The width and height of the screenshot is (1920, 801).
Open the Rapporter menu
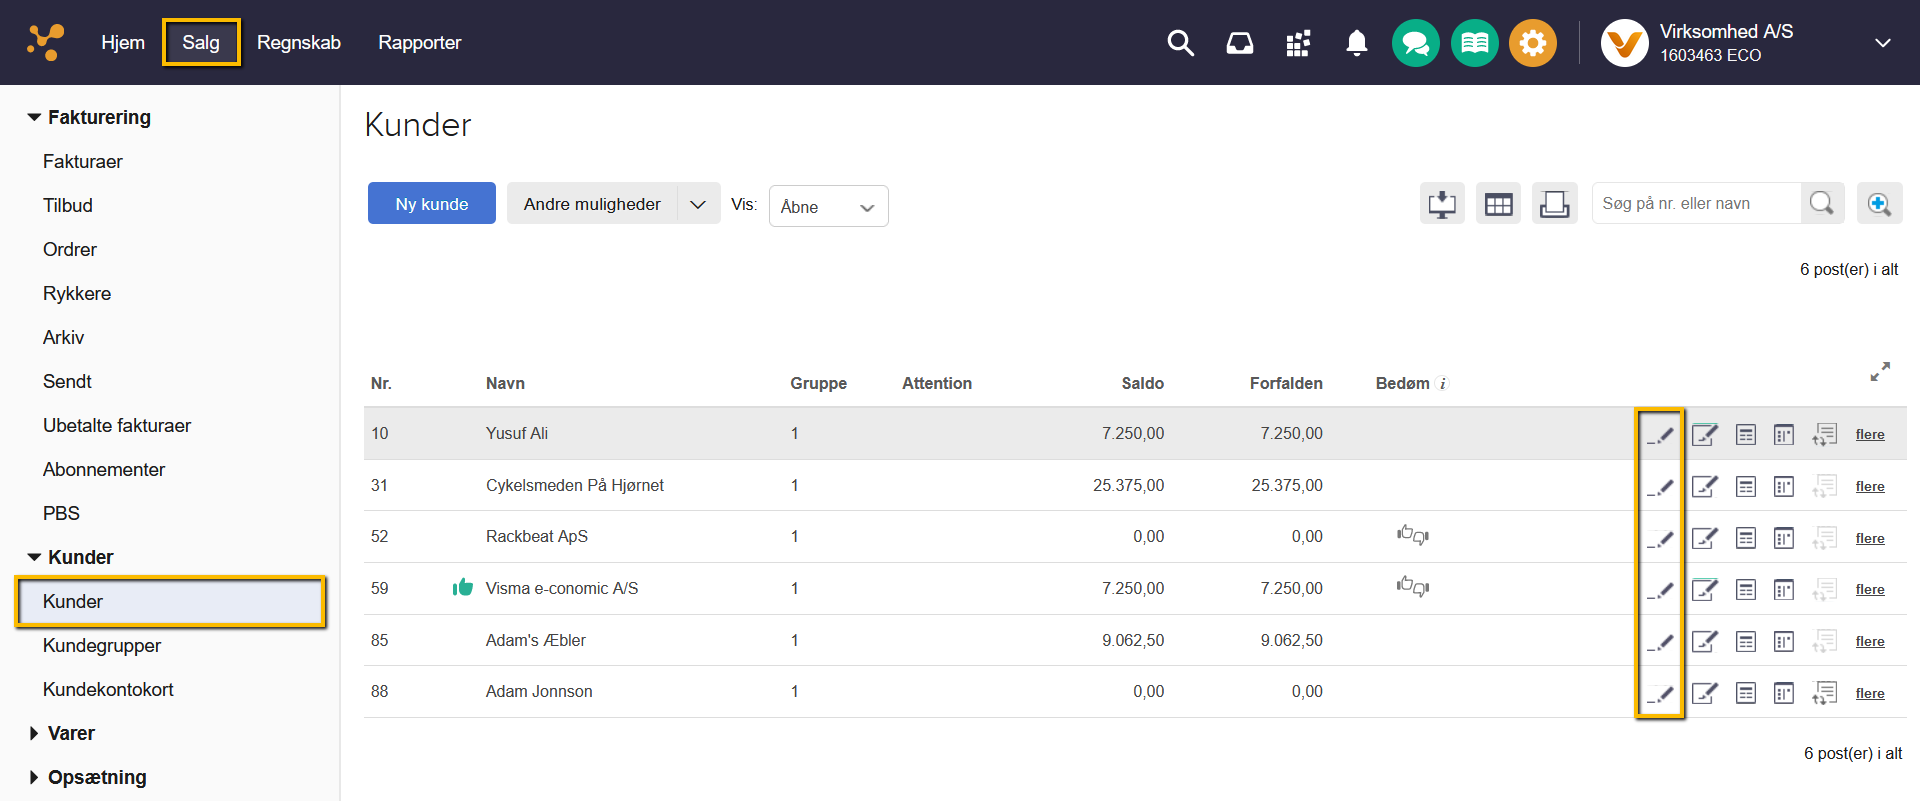(x=419, y=43)
